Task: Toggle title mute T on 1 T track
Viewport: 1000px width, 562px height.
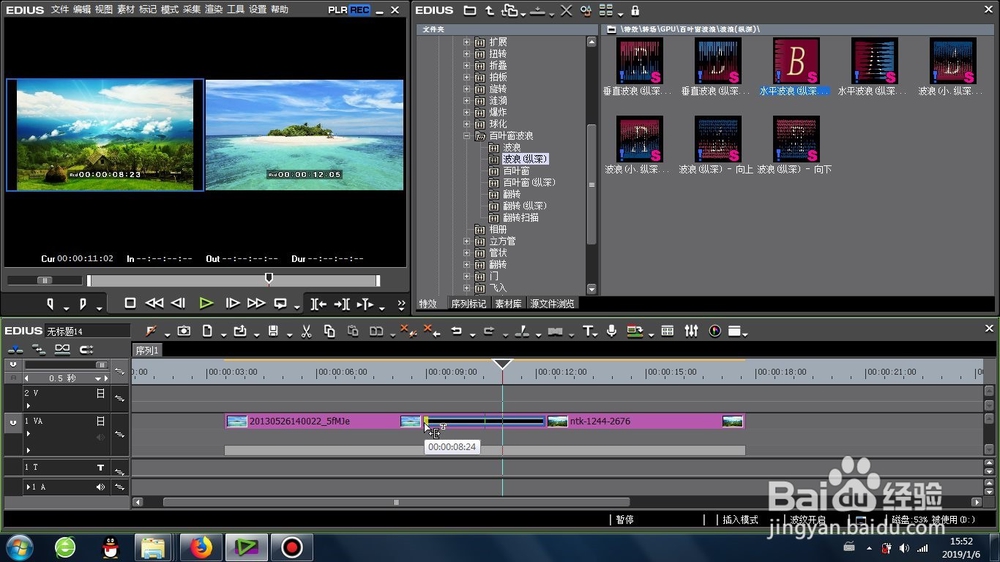Action: (100, 468)
